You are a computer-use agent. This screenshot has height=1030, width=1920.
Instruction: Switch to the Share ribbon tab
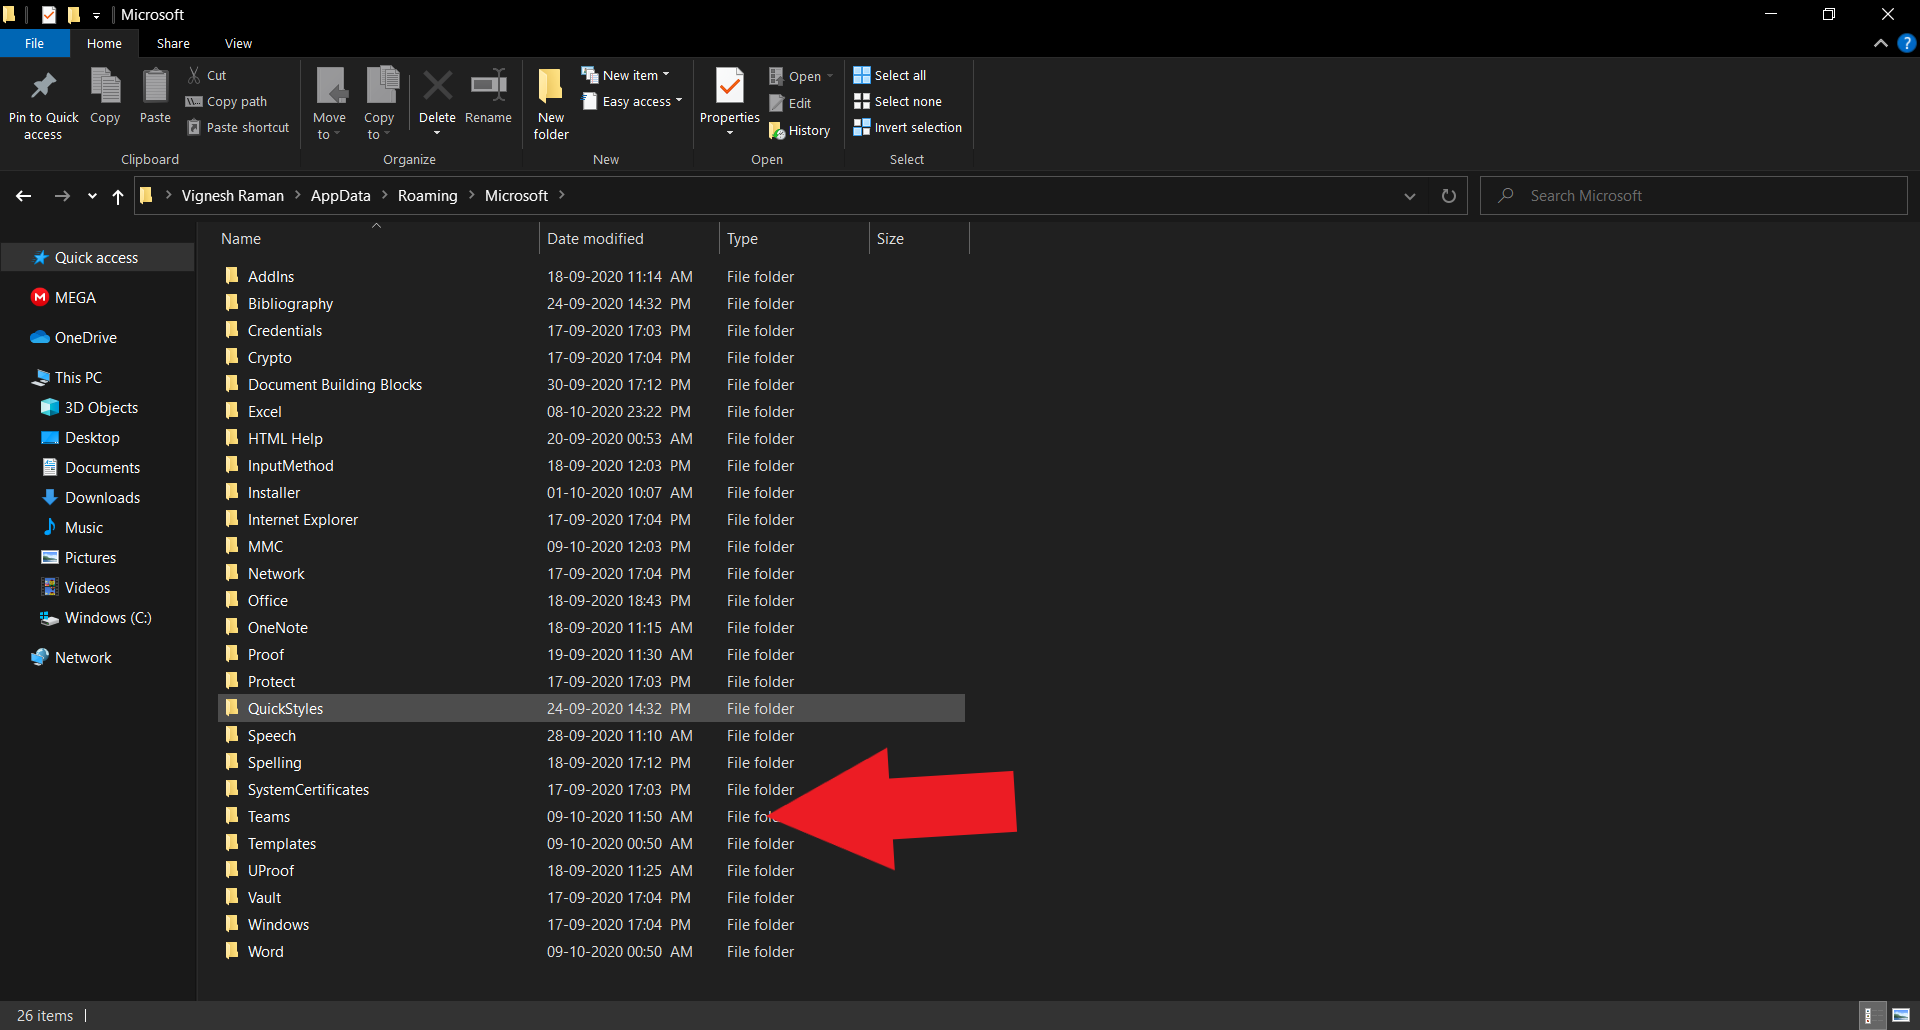click(173, 43)
